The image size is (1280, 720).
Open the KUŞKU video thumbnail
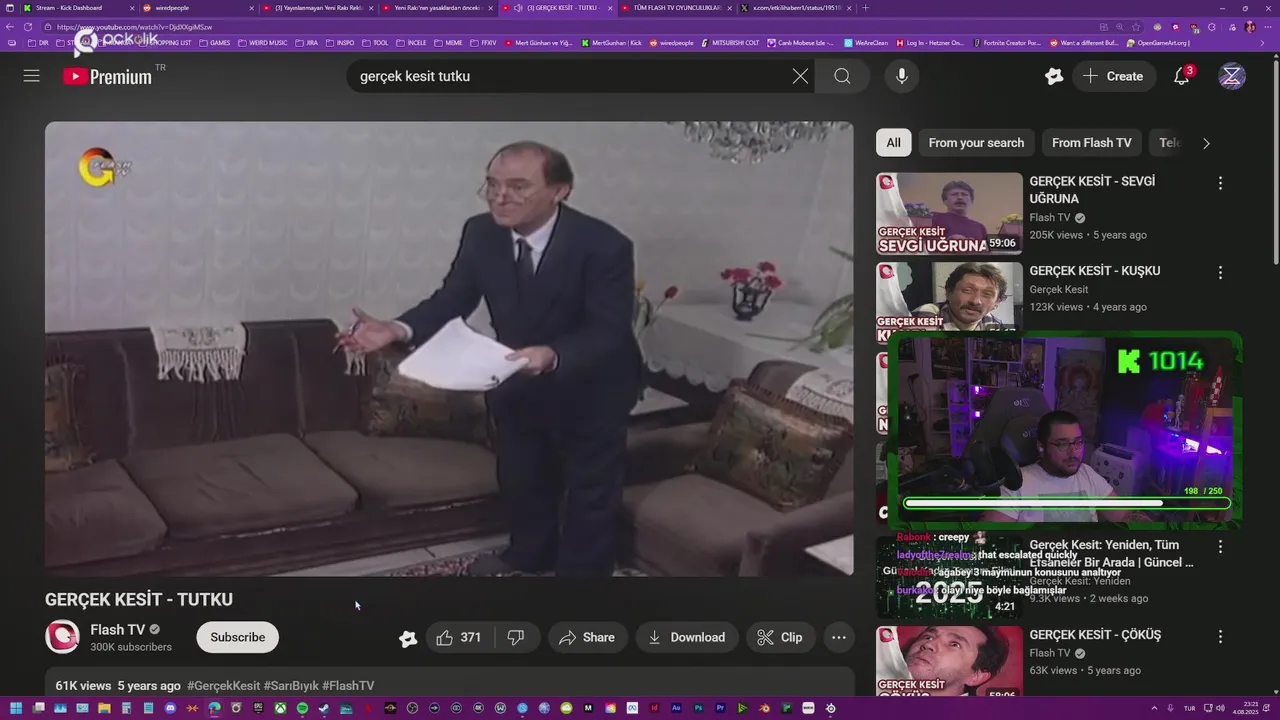point(949,297)
